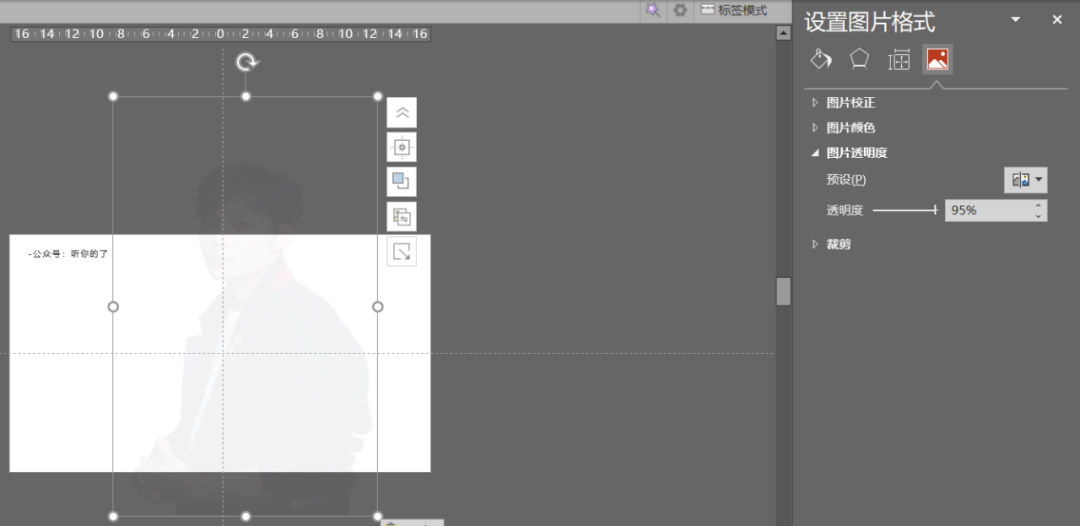The height and width of the screenshot is (526, 1080).
Task: Click the vertical scrollbar up arrow
Action: [x=783, y=32]
